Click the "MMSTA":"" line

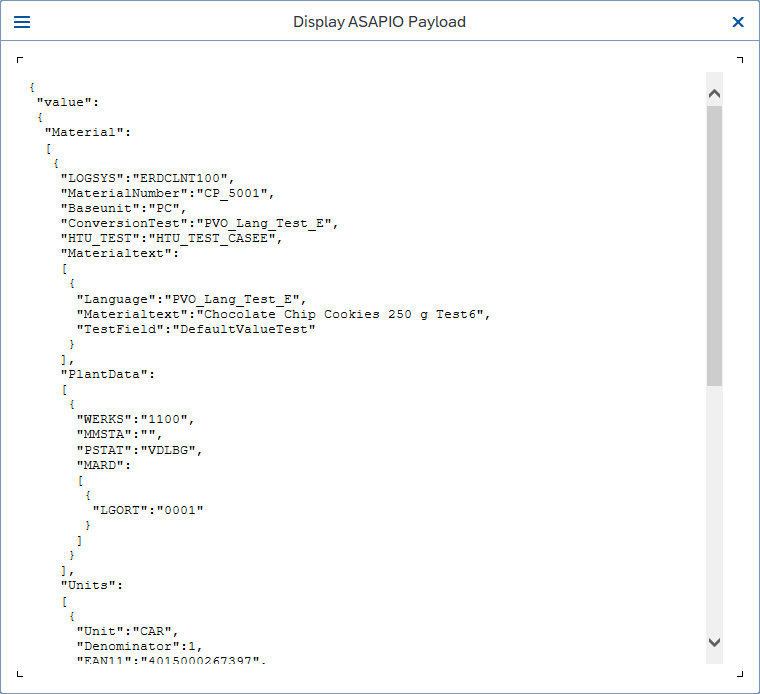click(x=119, y=434)
